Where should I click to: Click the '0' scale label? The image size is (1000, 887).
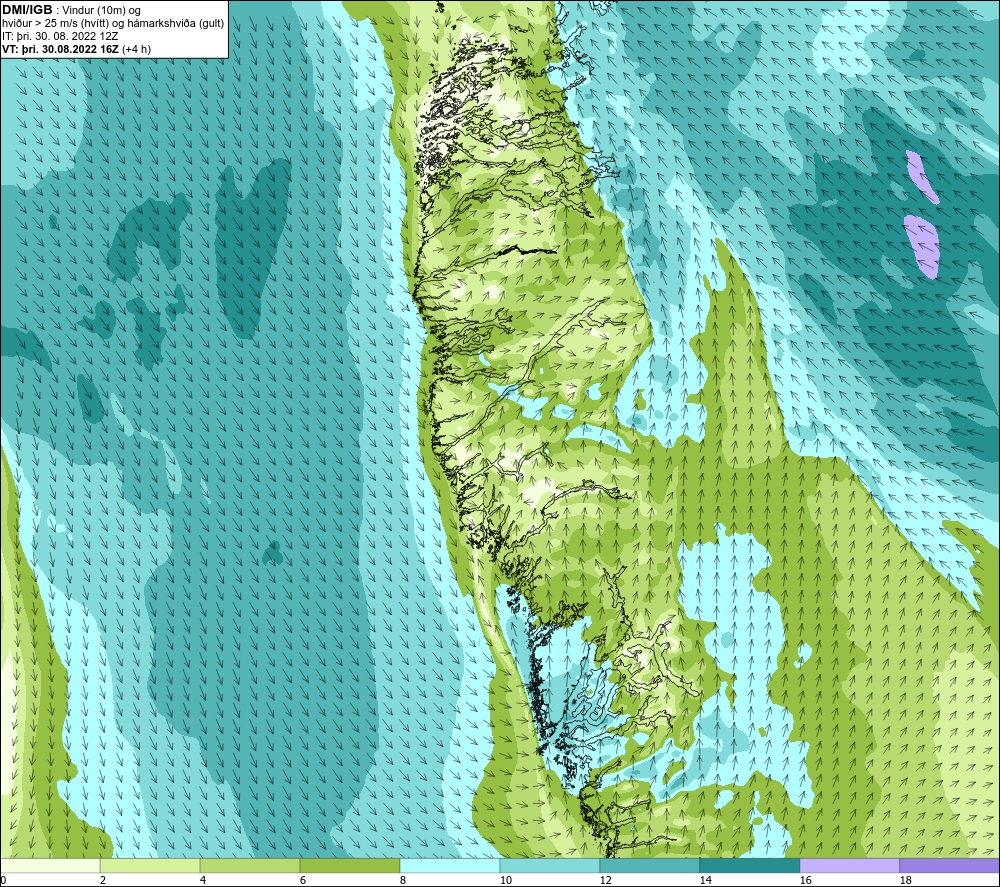click(3, 880)
